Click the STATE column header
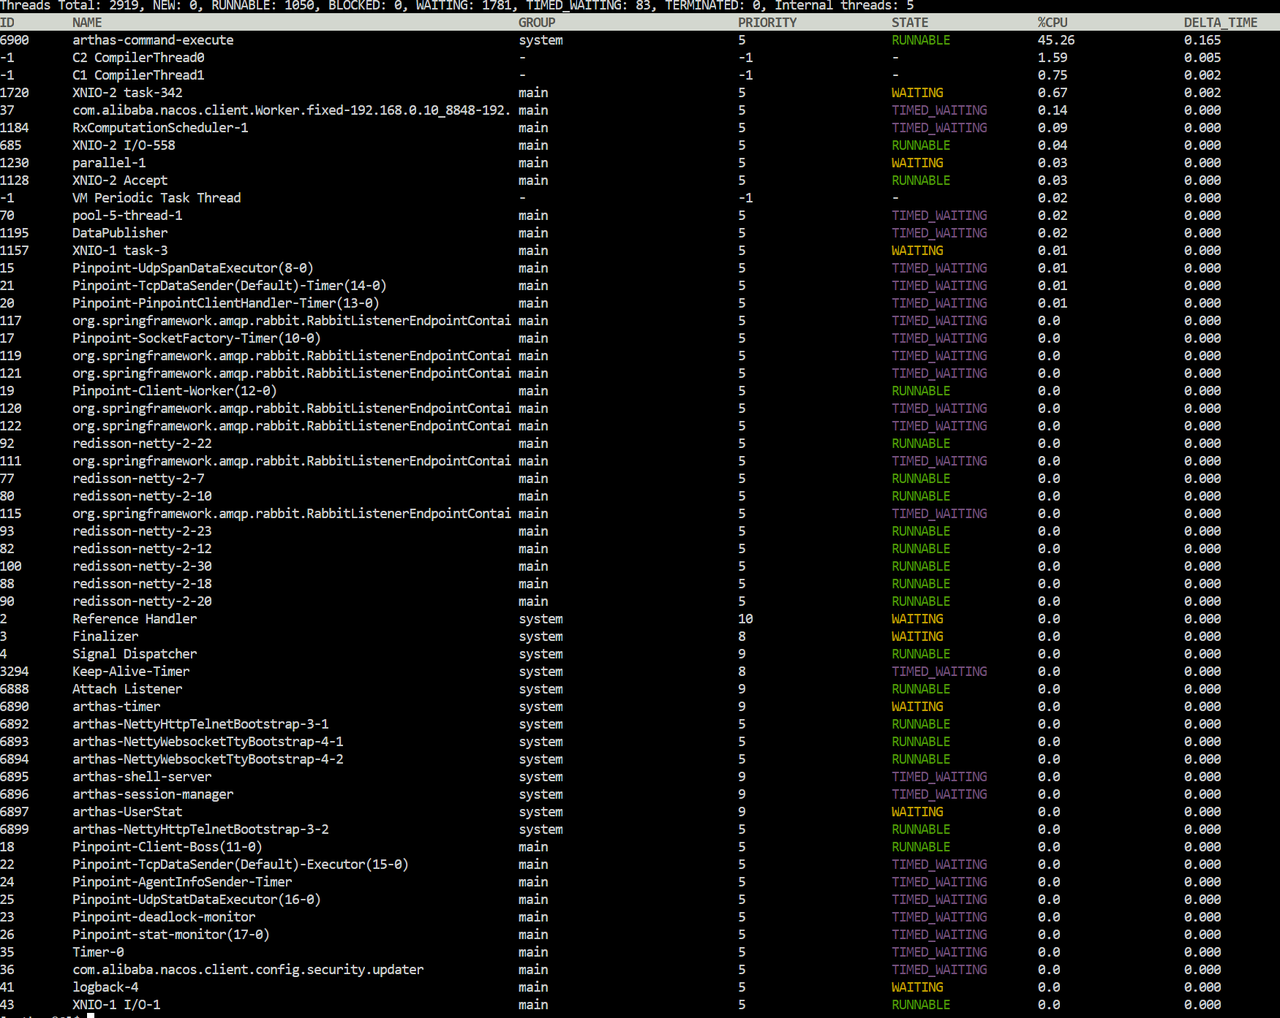Viewport: 1280px width, 1018px height. tap(910, 22)
